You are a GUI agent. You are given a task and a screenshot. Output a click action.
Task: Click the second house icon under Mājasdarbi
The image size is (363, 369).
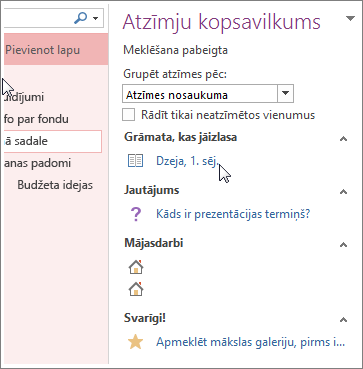(x=136, y=289)
